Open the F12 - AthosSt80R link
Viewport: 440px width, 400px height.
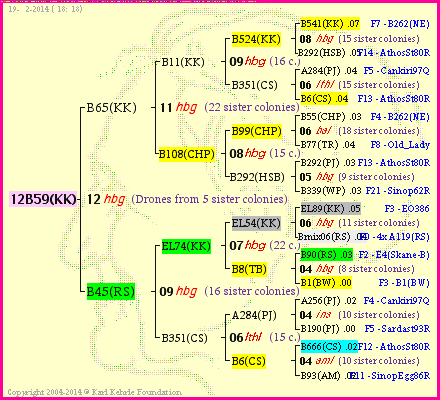click(394, 347)
